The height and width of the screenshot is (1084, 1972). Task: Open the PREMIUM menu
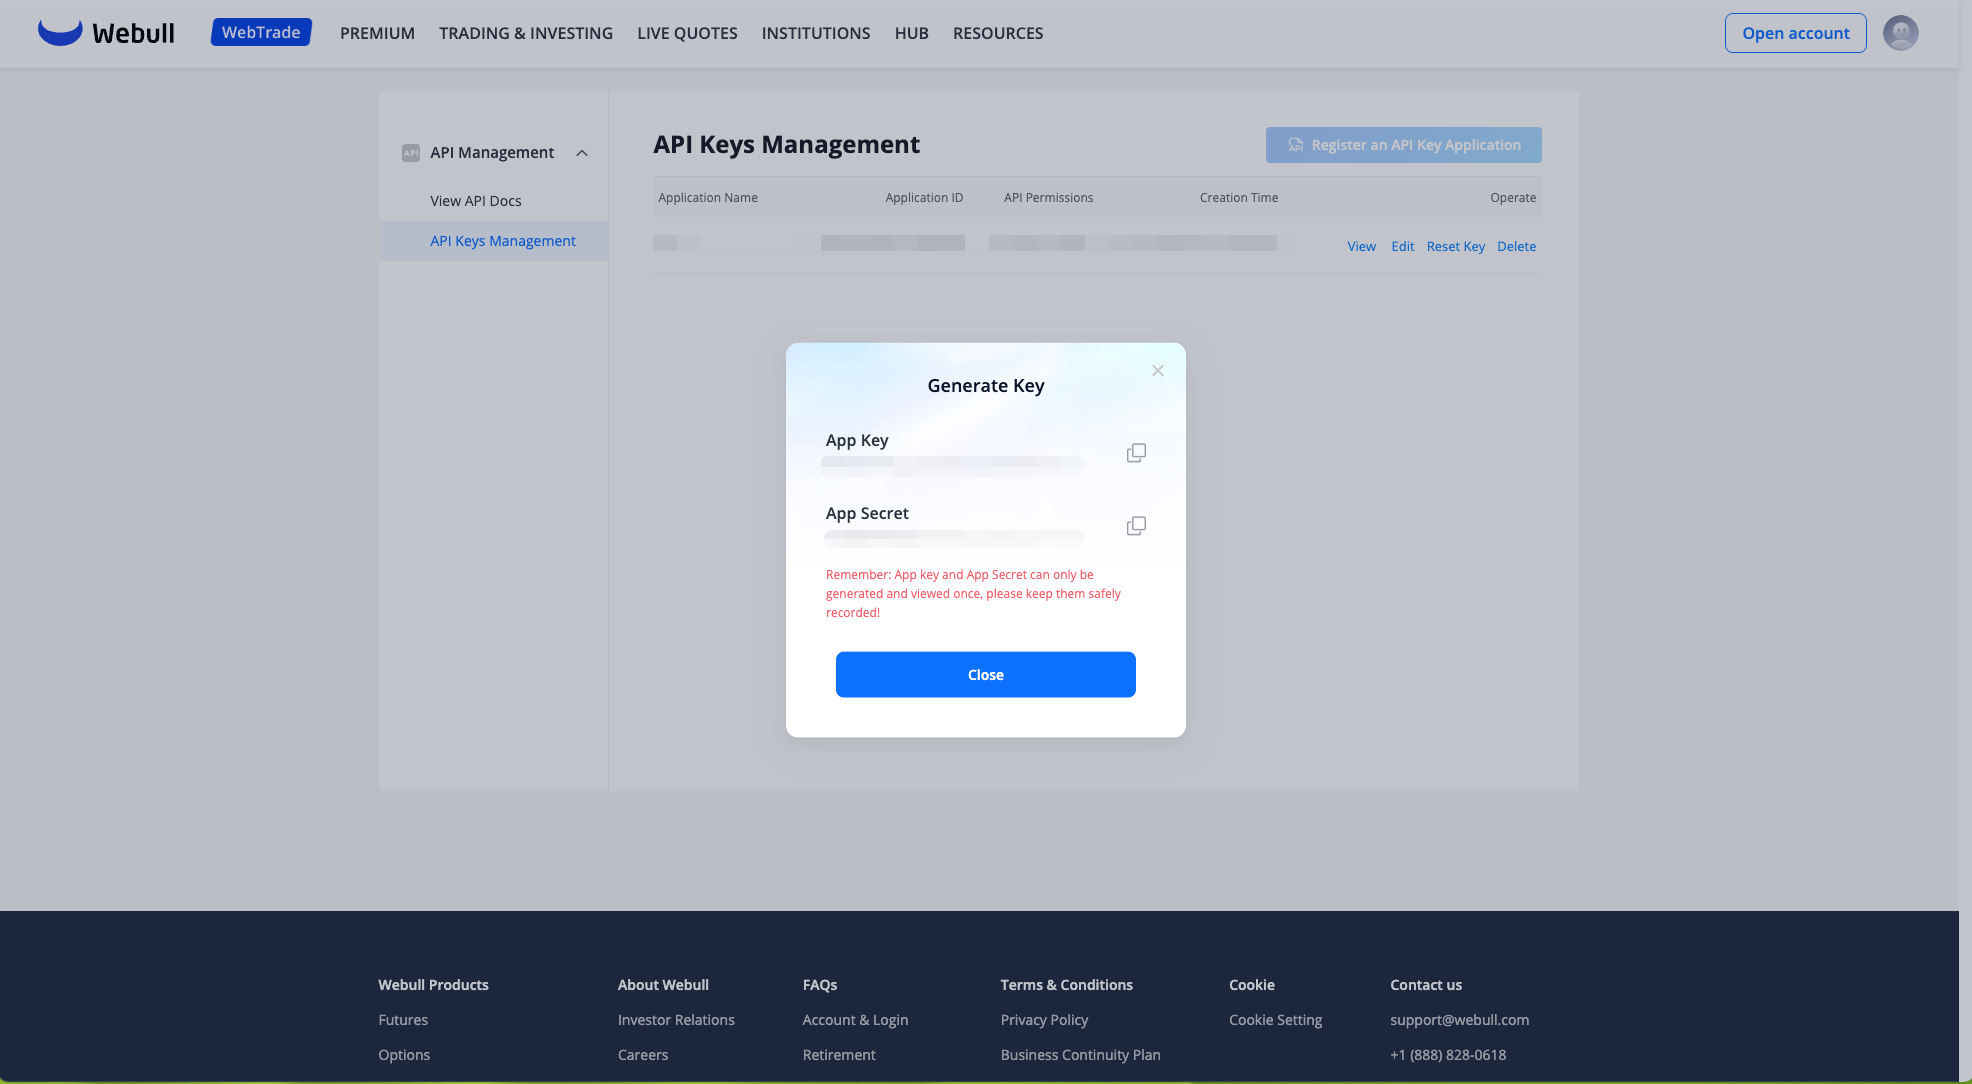[377, 33]
